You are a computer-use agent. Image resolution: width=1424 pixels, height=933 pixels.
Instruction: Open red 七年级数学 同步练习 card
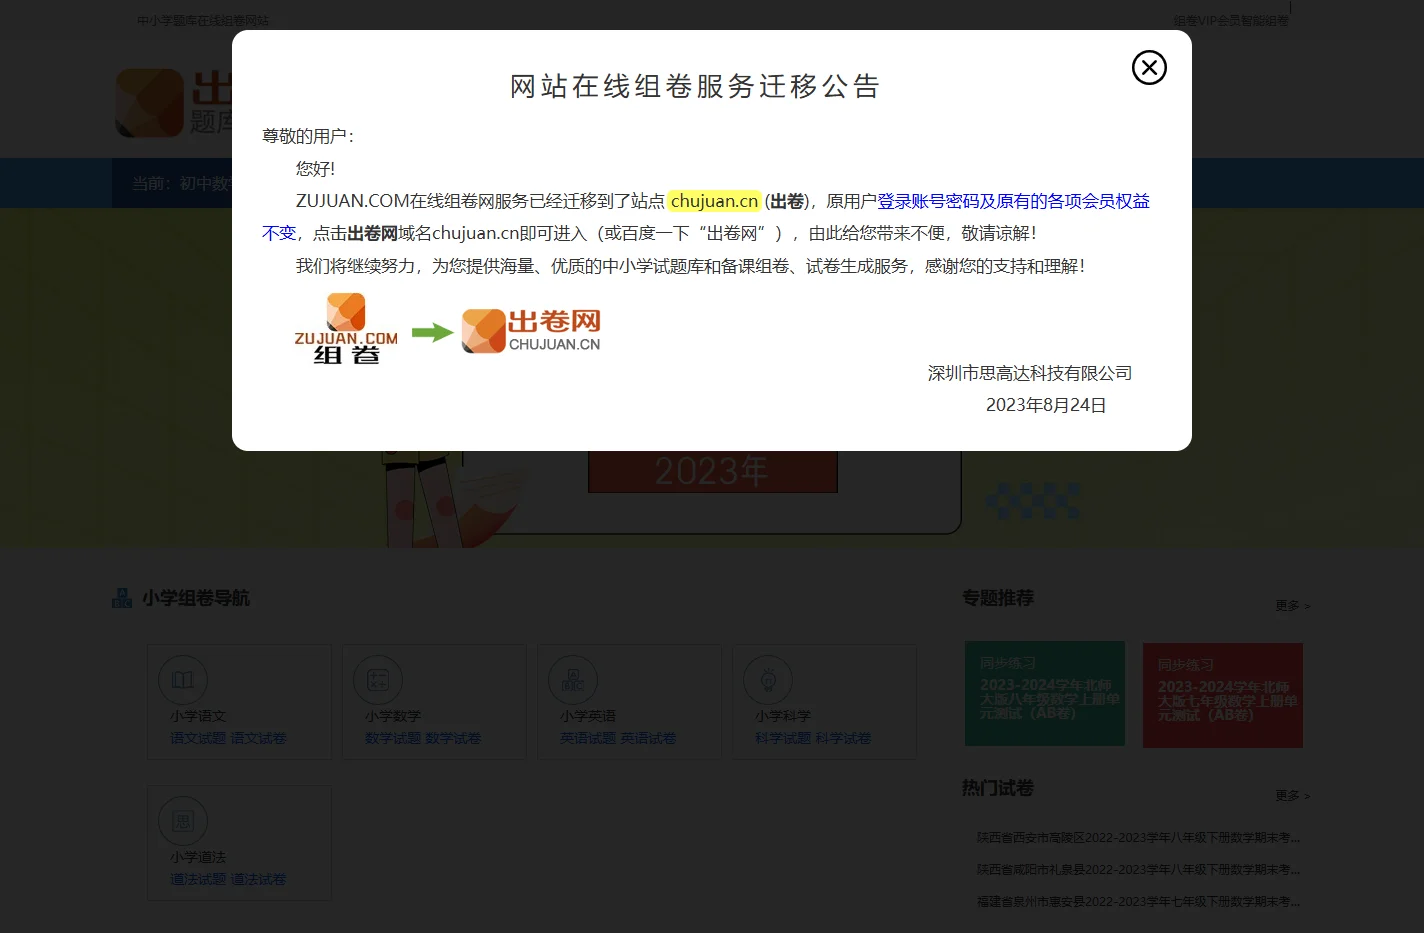coord(1223,695)
